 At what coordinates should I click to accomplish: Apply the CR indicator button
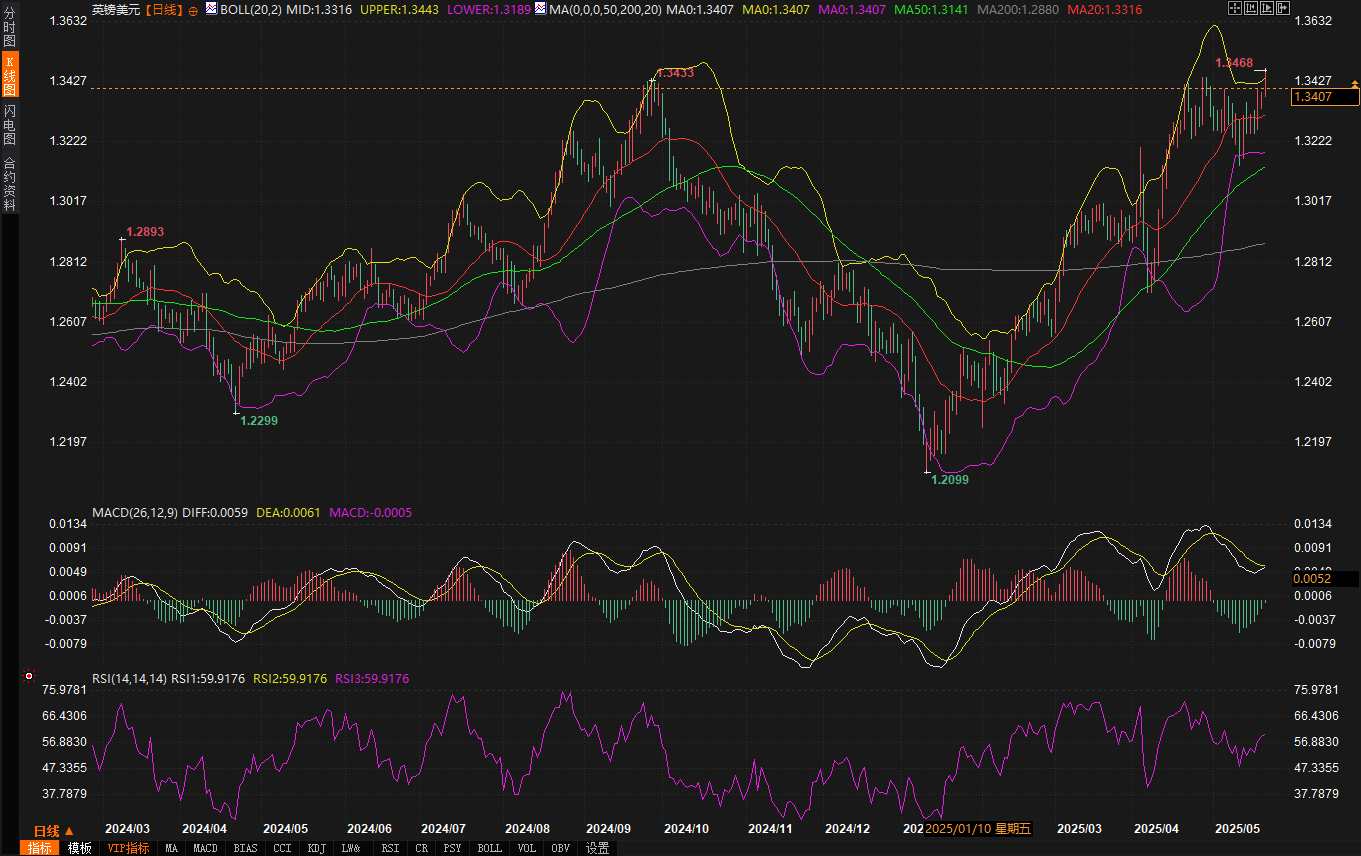pos(421,848)
